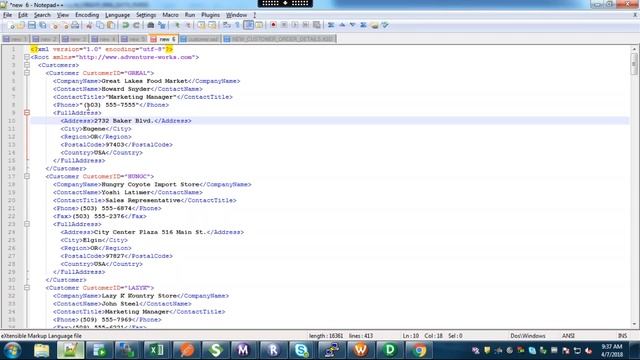Switch to the new 1 tab
Viewport: 640px width, 360px height.
point(16,39)
